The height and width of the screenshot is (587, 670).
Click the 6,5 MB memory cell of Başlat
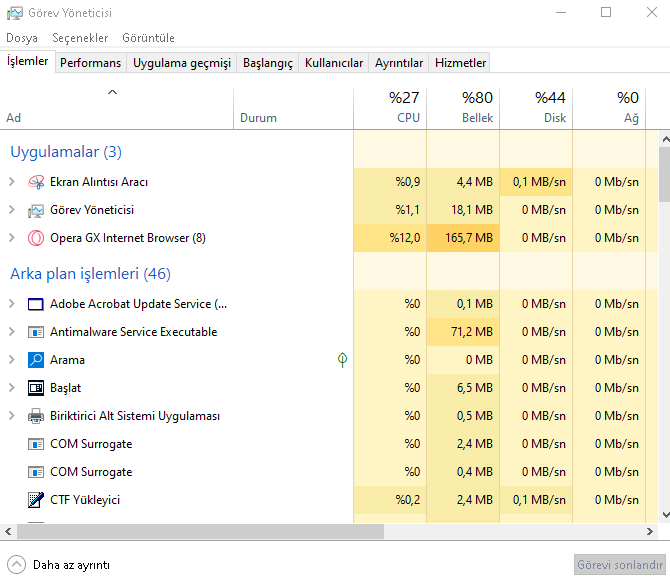[463, 388]
